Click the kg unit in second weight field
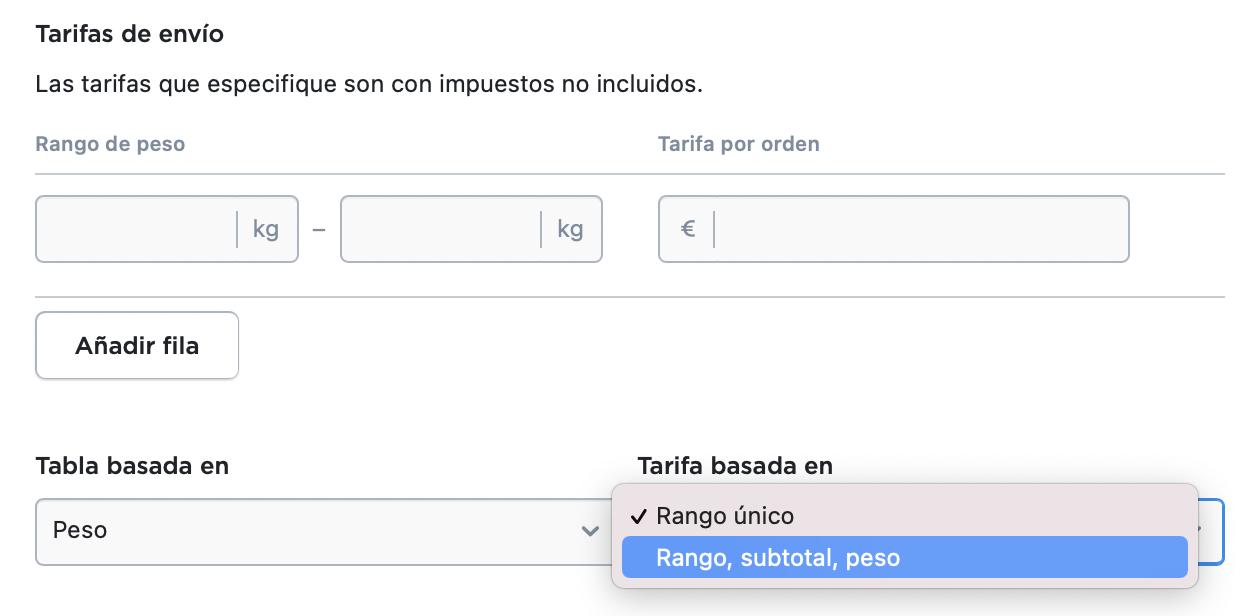1256x616 pixels. [570, 229]
